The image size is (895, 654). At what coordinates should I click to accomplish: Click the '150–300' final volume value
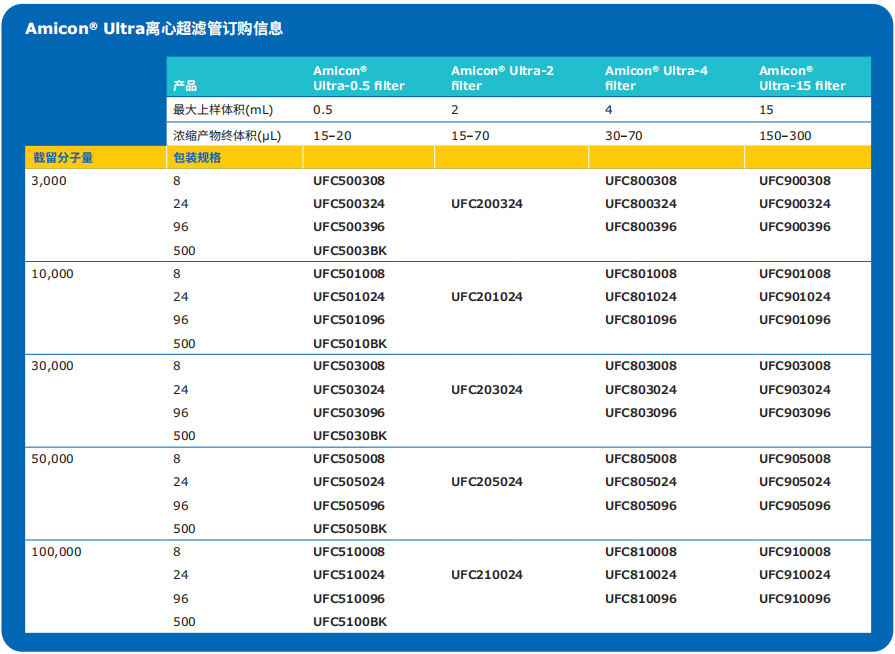[785, 136]
